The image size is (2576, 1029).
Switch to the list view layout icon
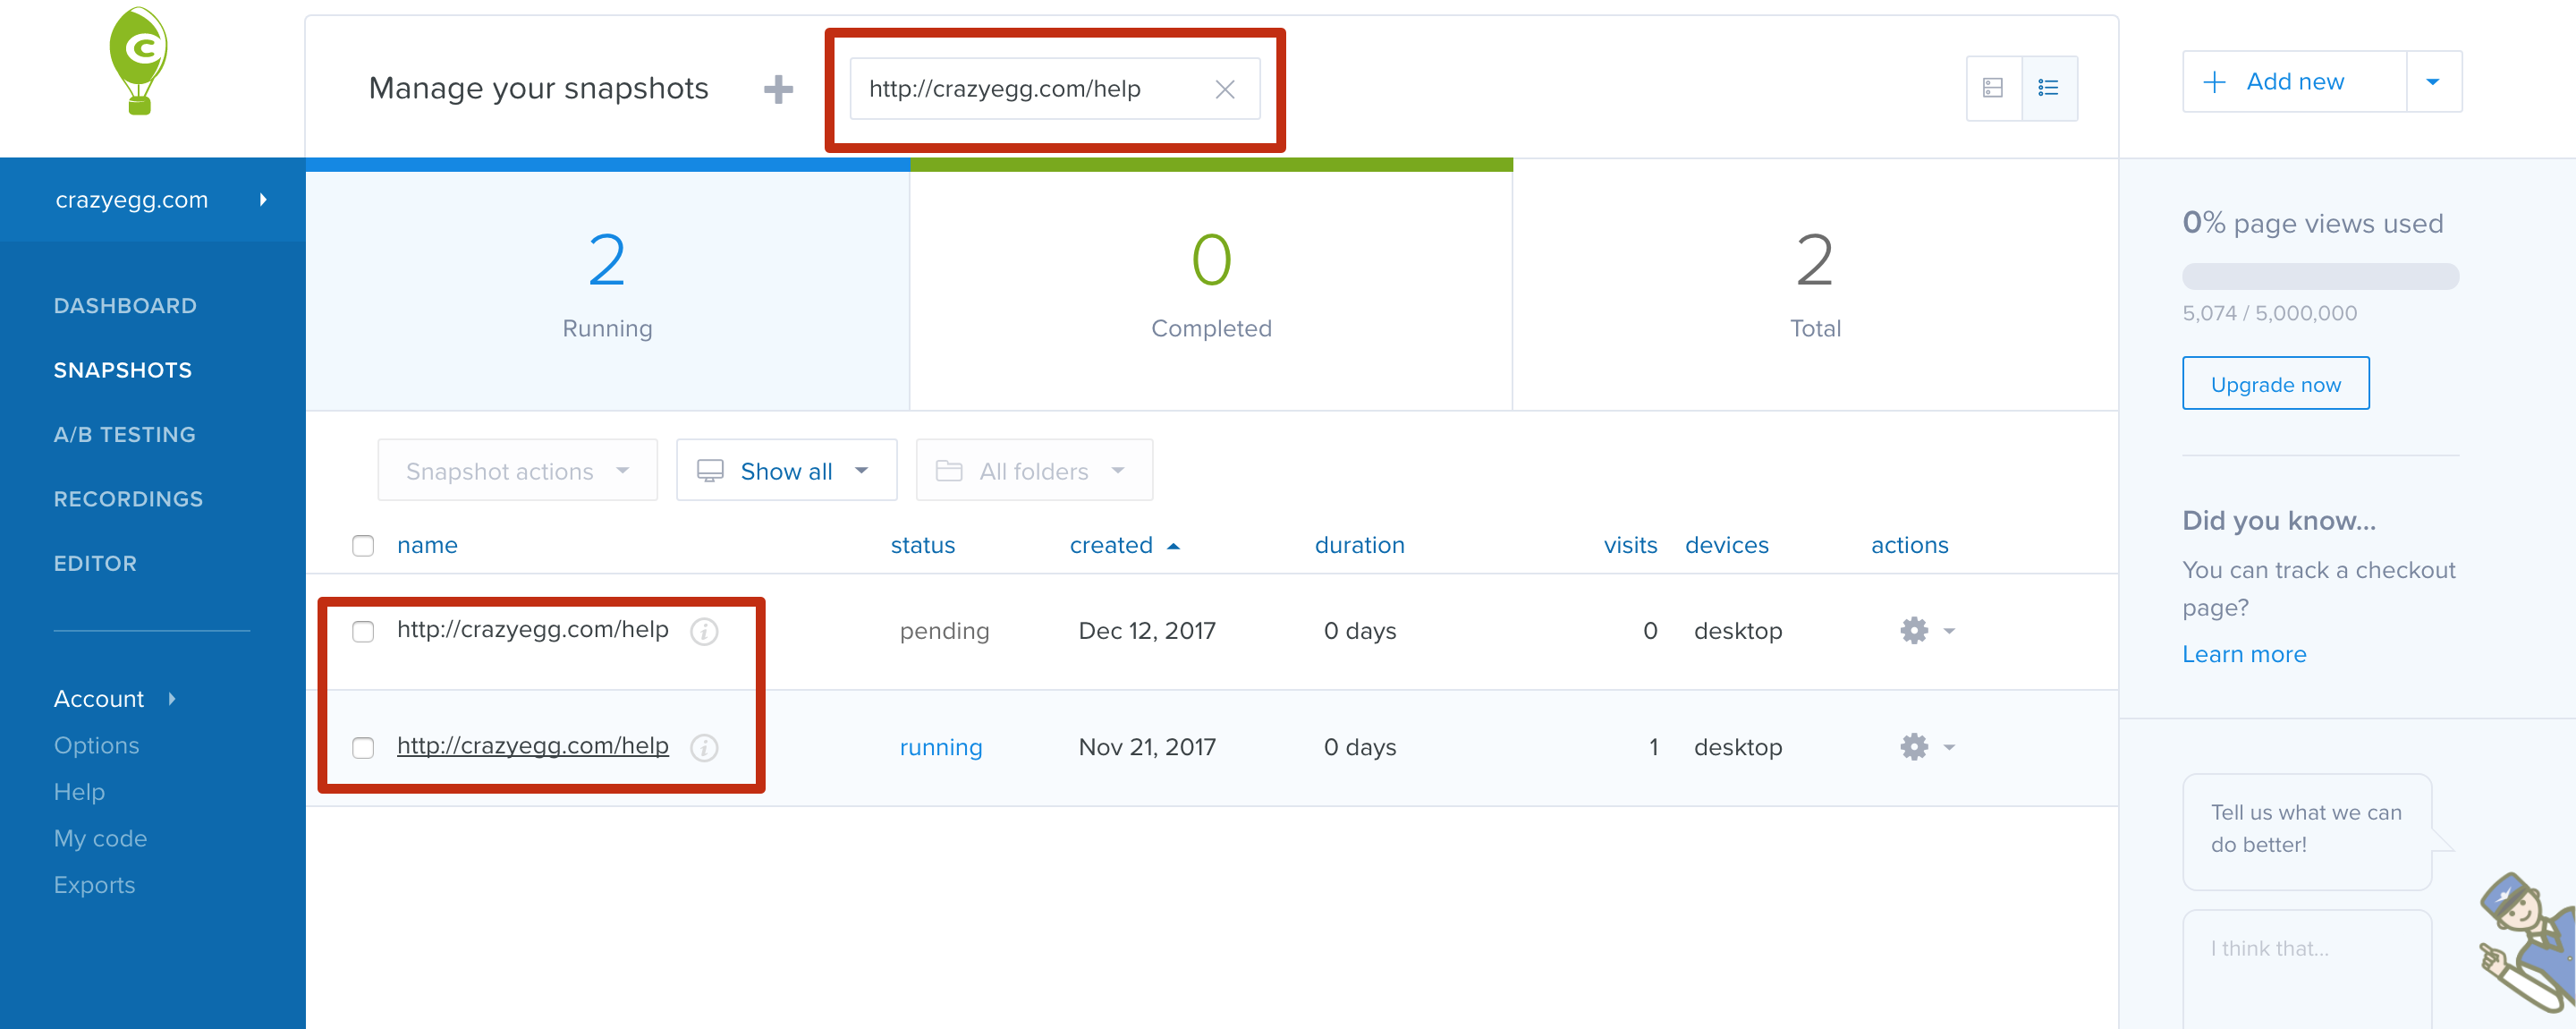[x=2049, y=88]
